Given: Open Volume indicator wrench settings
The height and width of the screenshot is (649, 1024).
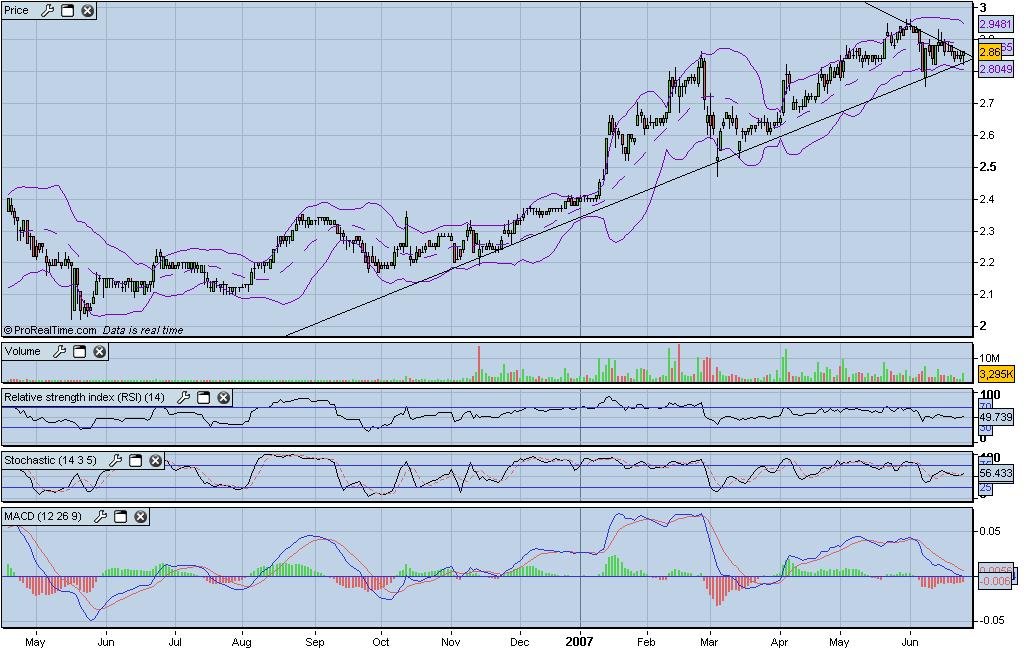Looking at the screenshot, I should 59,351.
